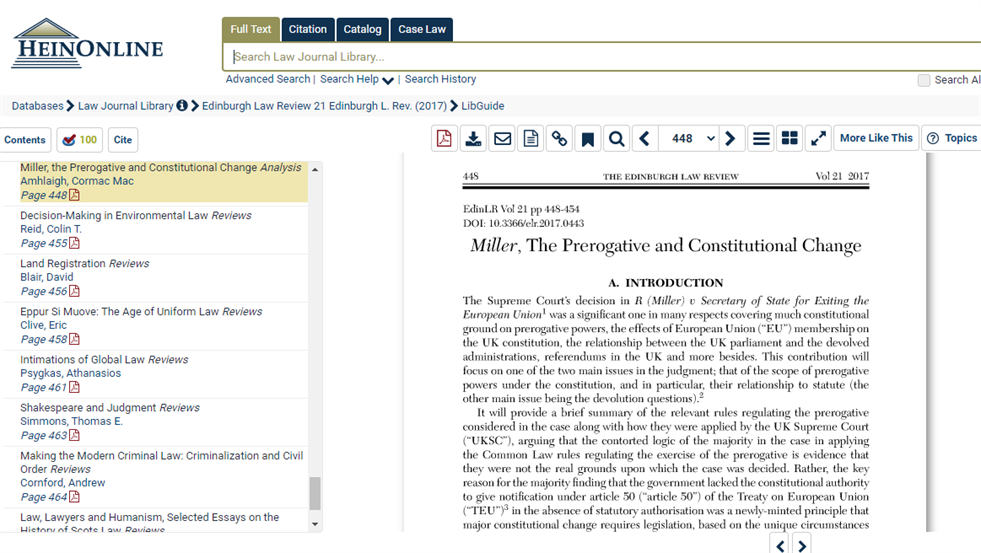This screenshot has width=981, height=553.
Task: Open PDF icon beside Page 463
Action: pos(74,435)
